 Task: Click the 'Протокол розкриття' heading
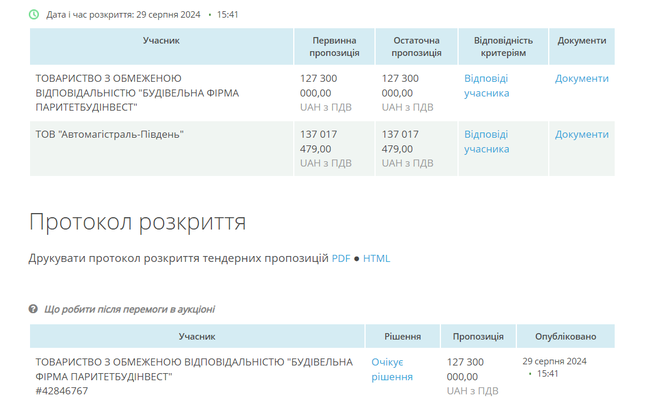[x=137, y=222]
